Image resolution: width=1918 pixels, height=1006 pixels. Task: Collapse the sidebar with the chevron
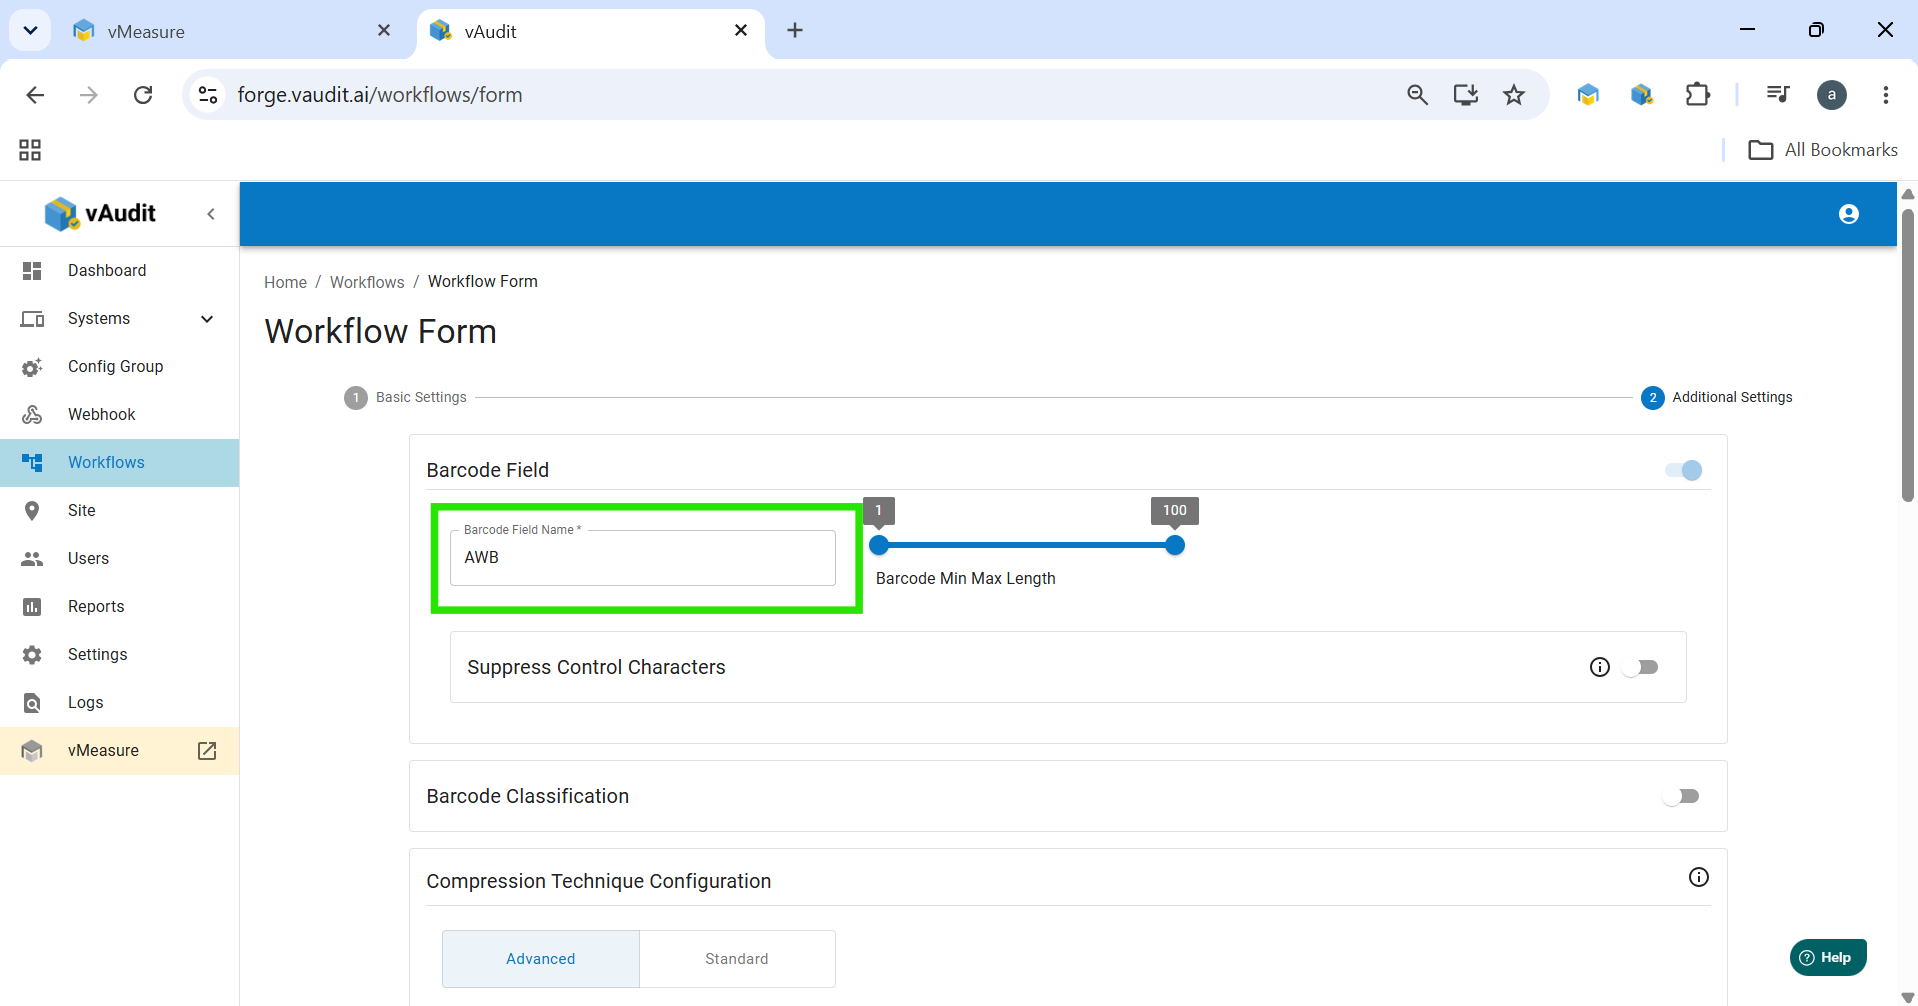pos(211,214)
